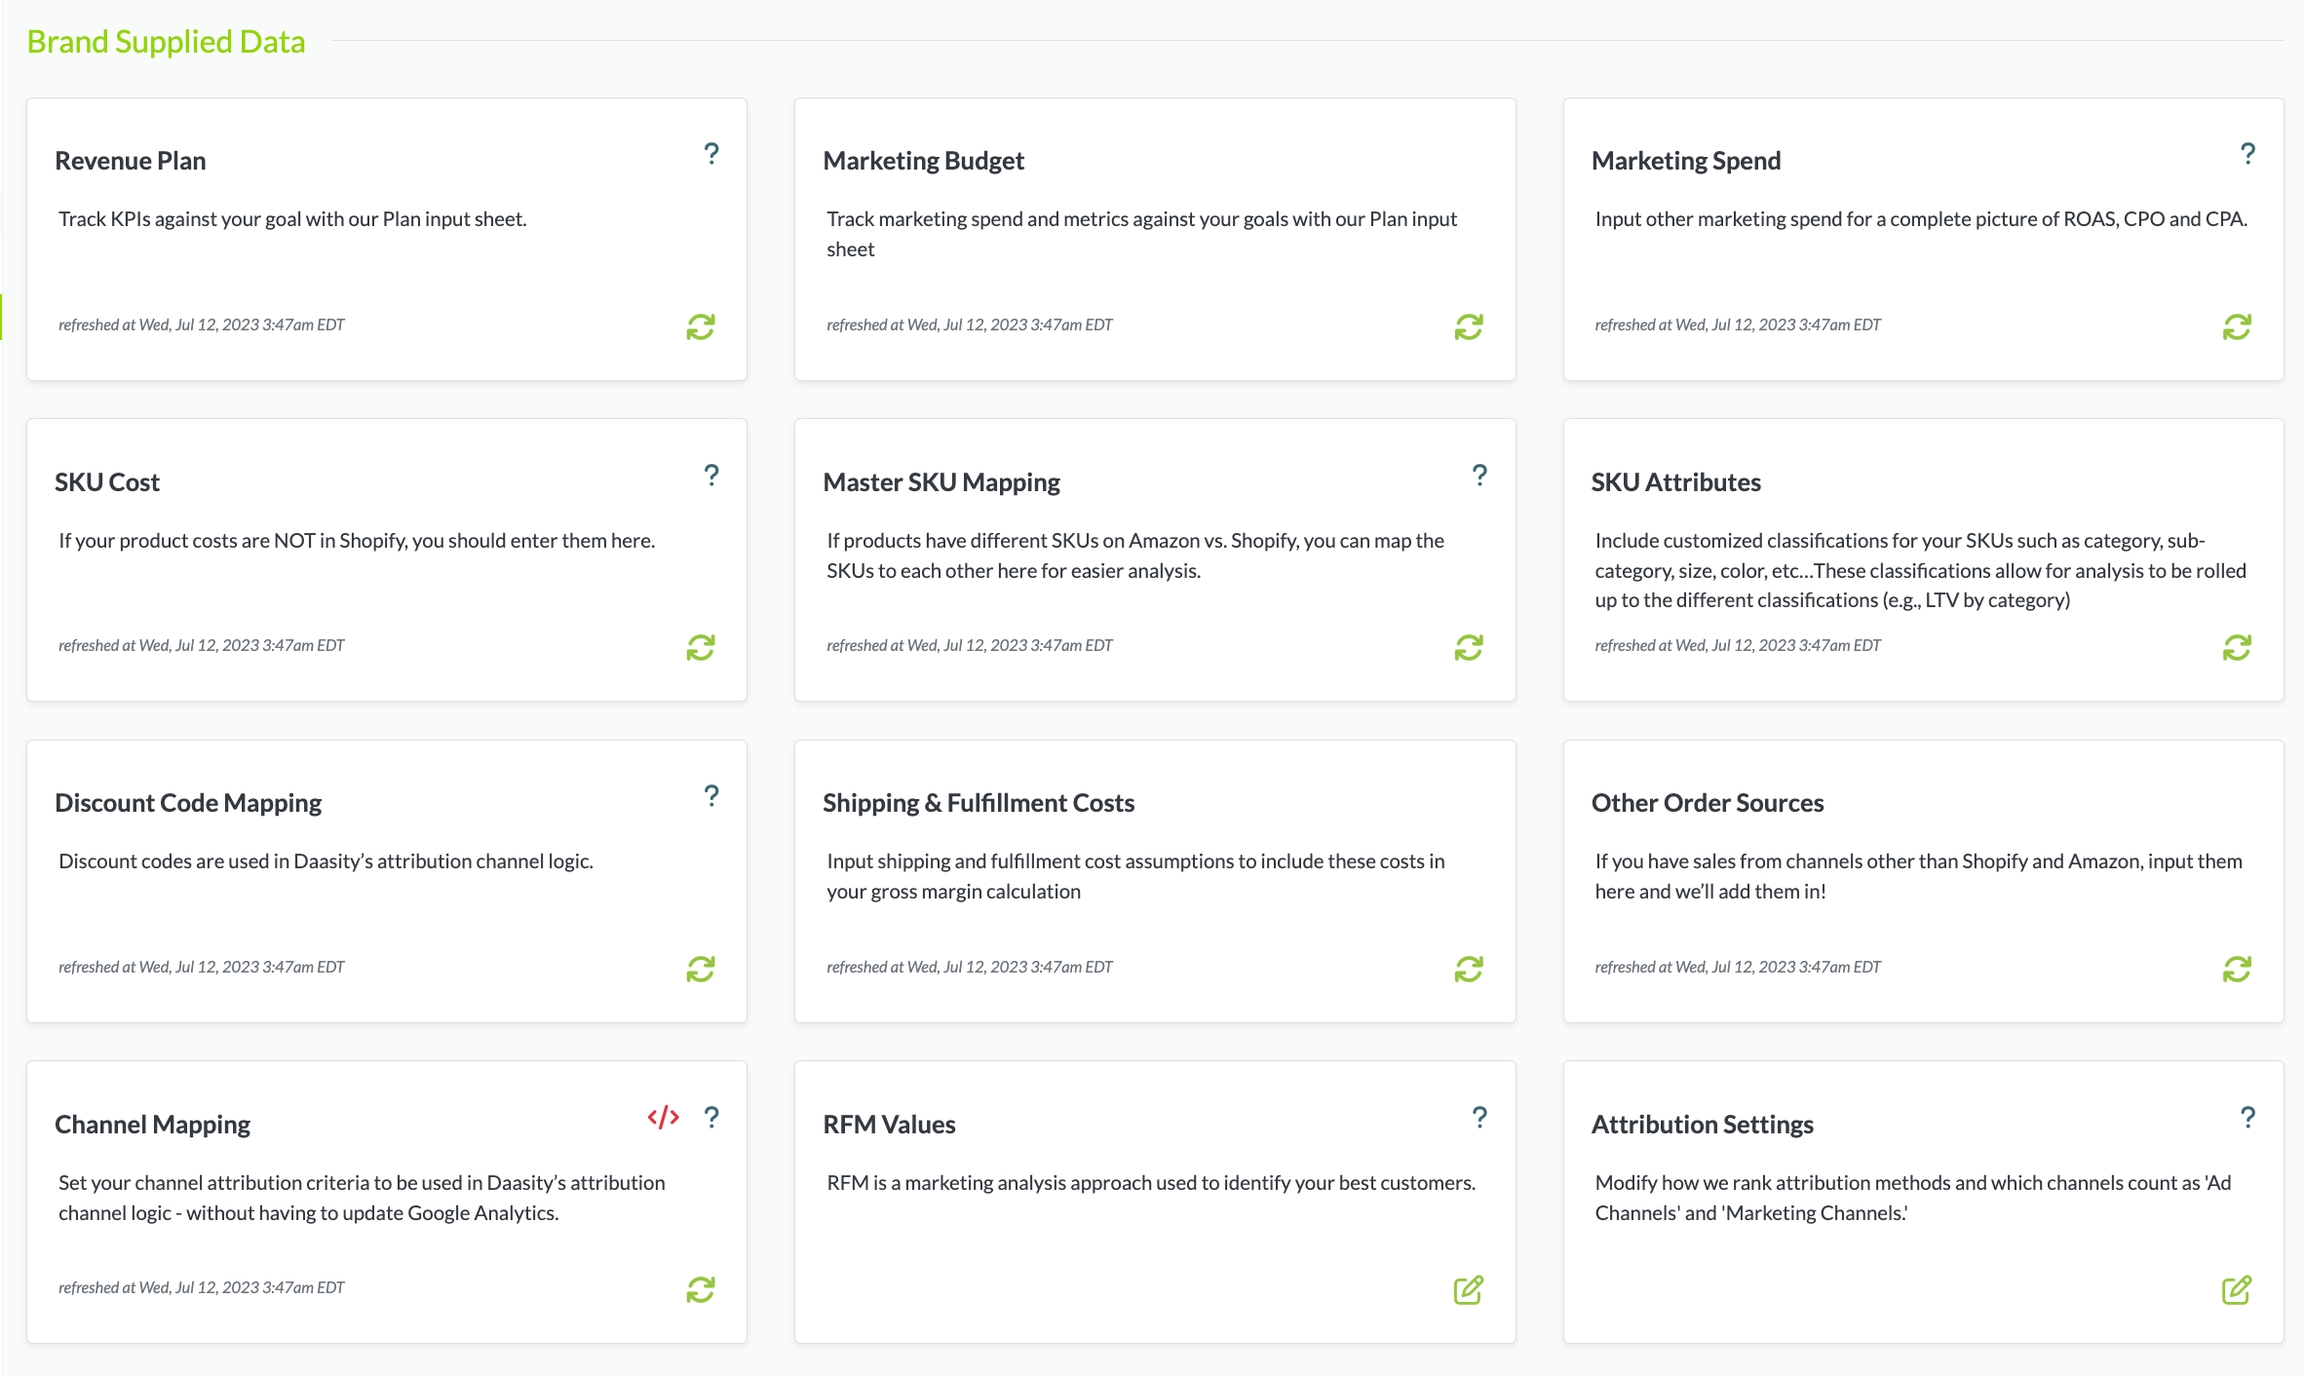The image size is (2304, 1376).
Task: Open the Channel Mapping code editor icon
Action: pyautogui.click(x=663, y=1117)
